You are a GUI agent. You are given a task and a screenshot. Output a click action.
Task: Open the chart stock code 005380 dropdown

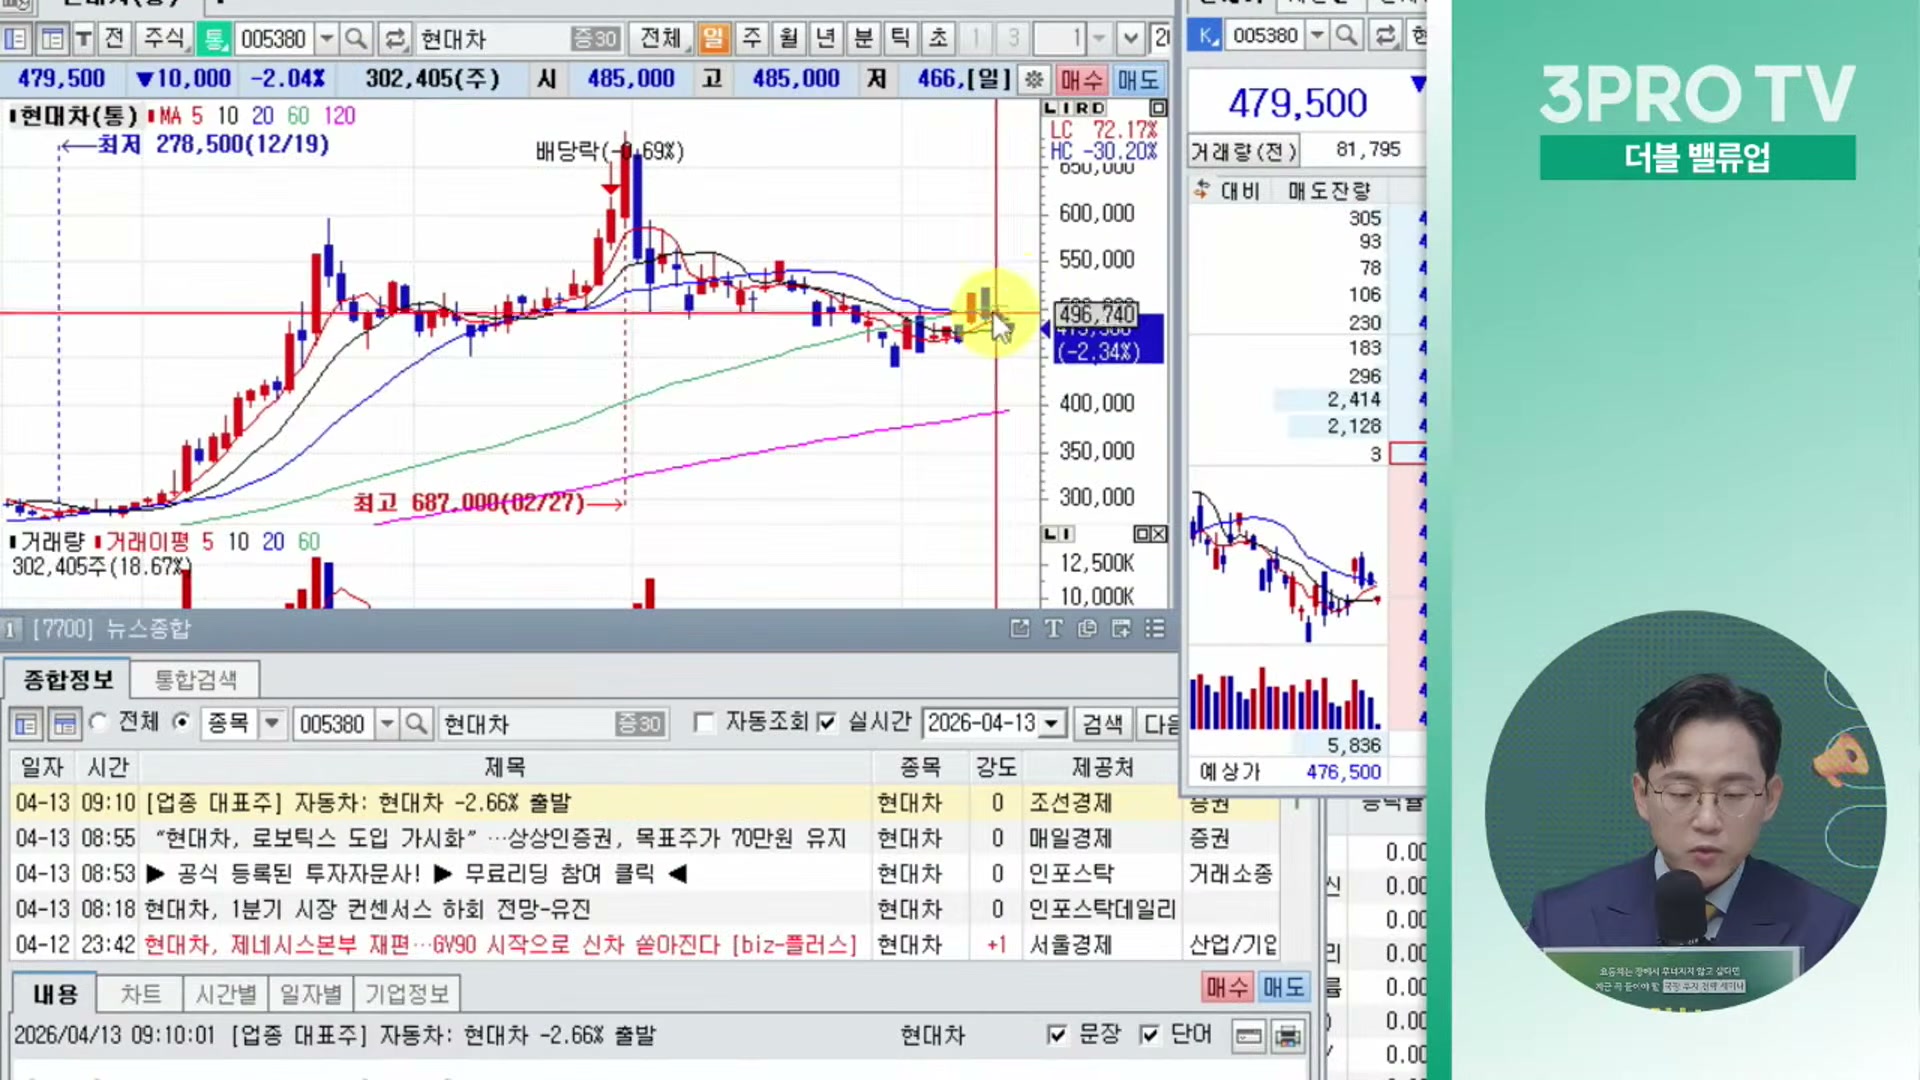click(326, 39)
